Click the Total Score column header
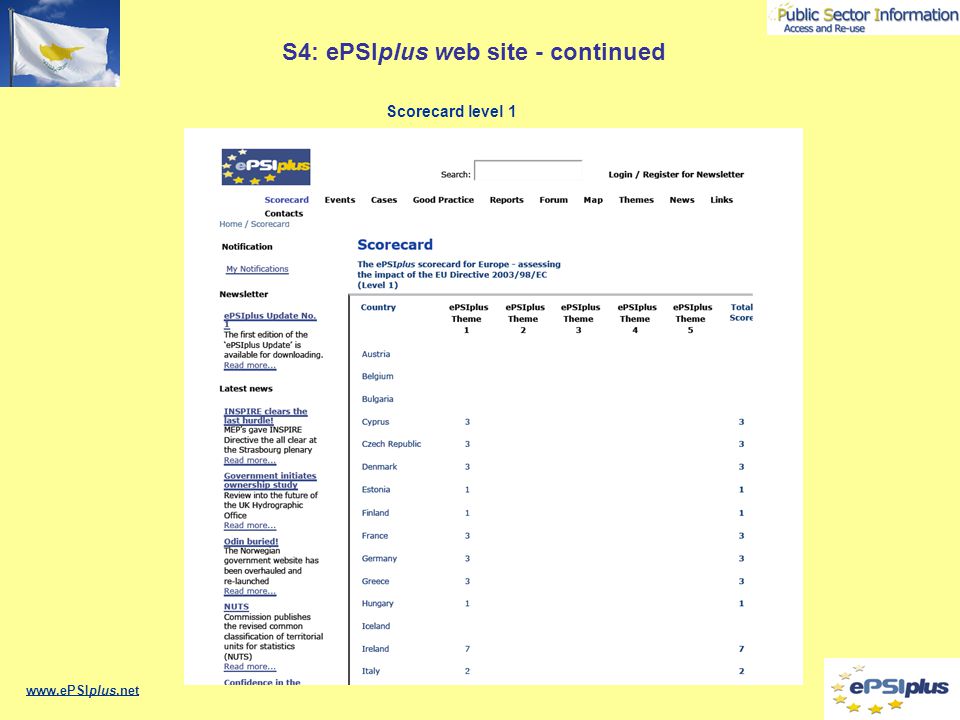 (741, 312)
